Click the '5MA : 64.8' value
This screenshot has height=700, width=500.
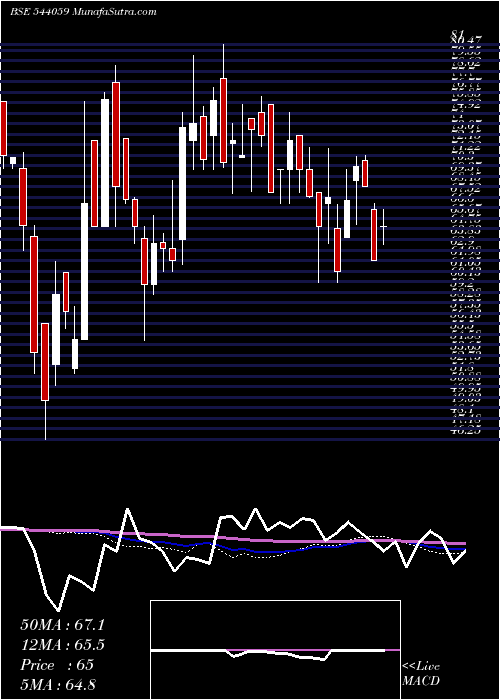[58, 684]
